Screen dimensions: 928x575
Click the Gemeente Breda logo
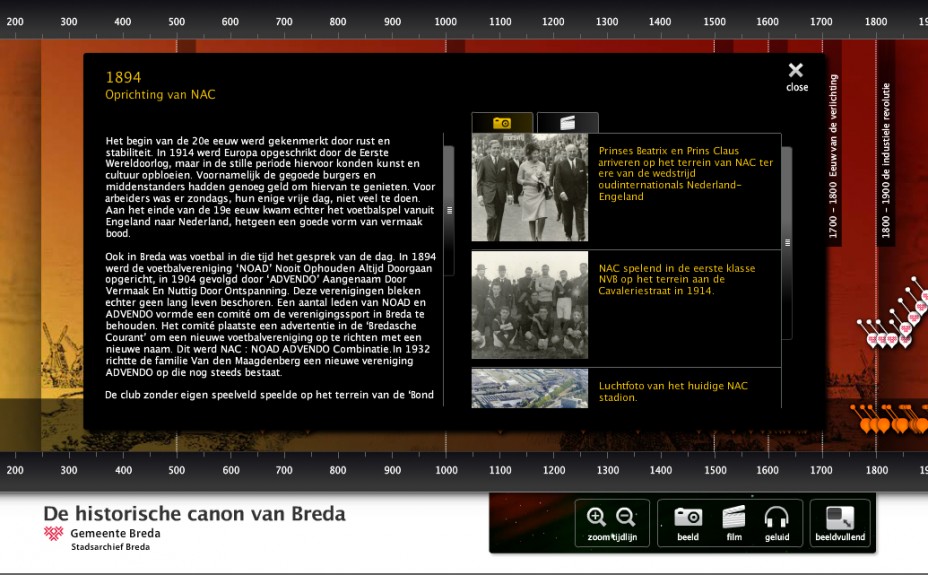coord(53,534)
